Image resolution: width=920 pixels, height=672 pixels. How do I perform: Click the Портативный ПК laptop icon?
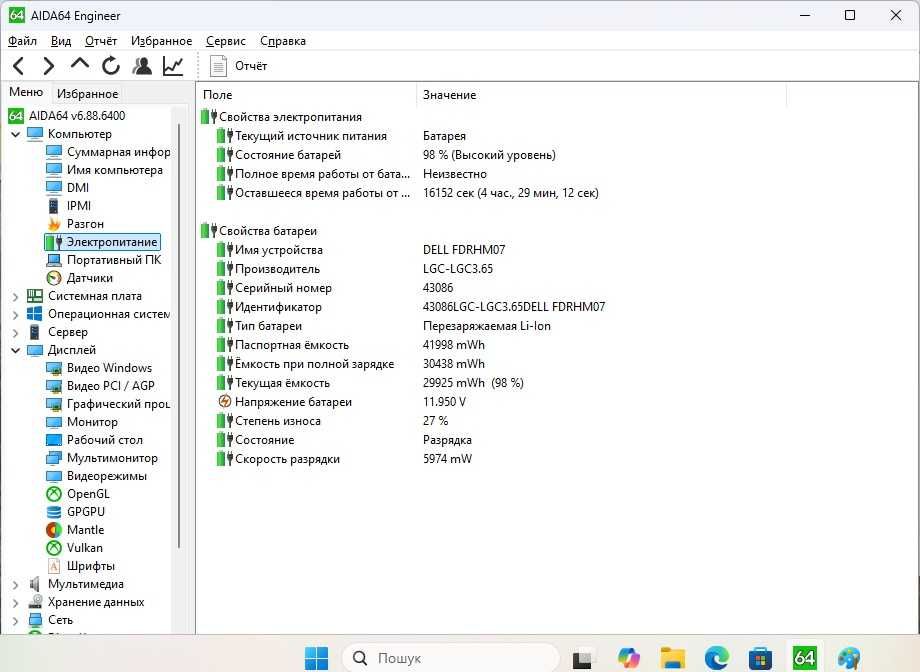tap(54, 260)
